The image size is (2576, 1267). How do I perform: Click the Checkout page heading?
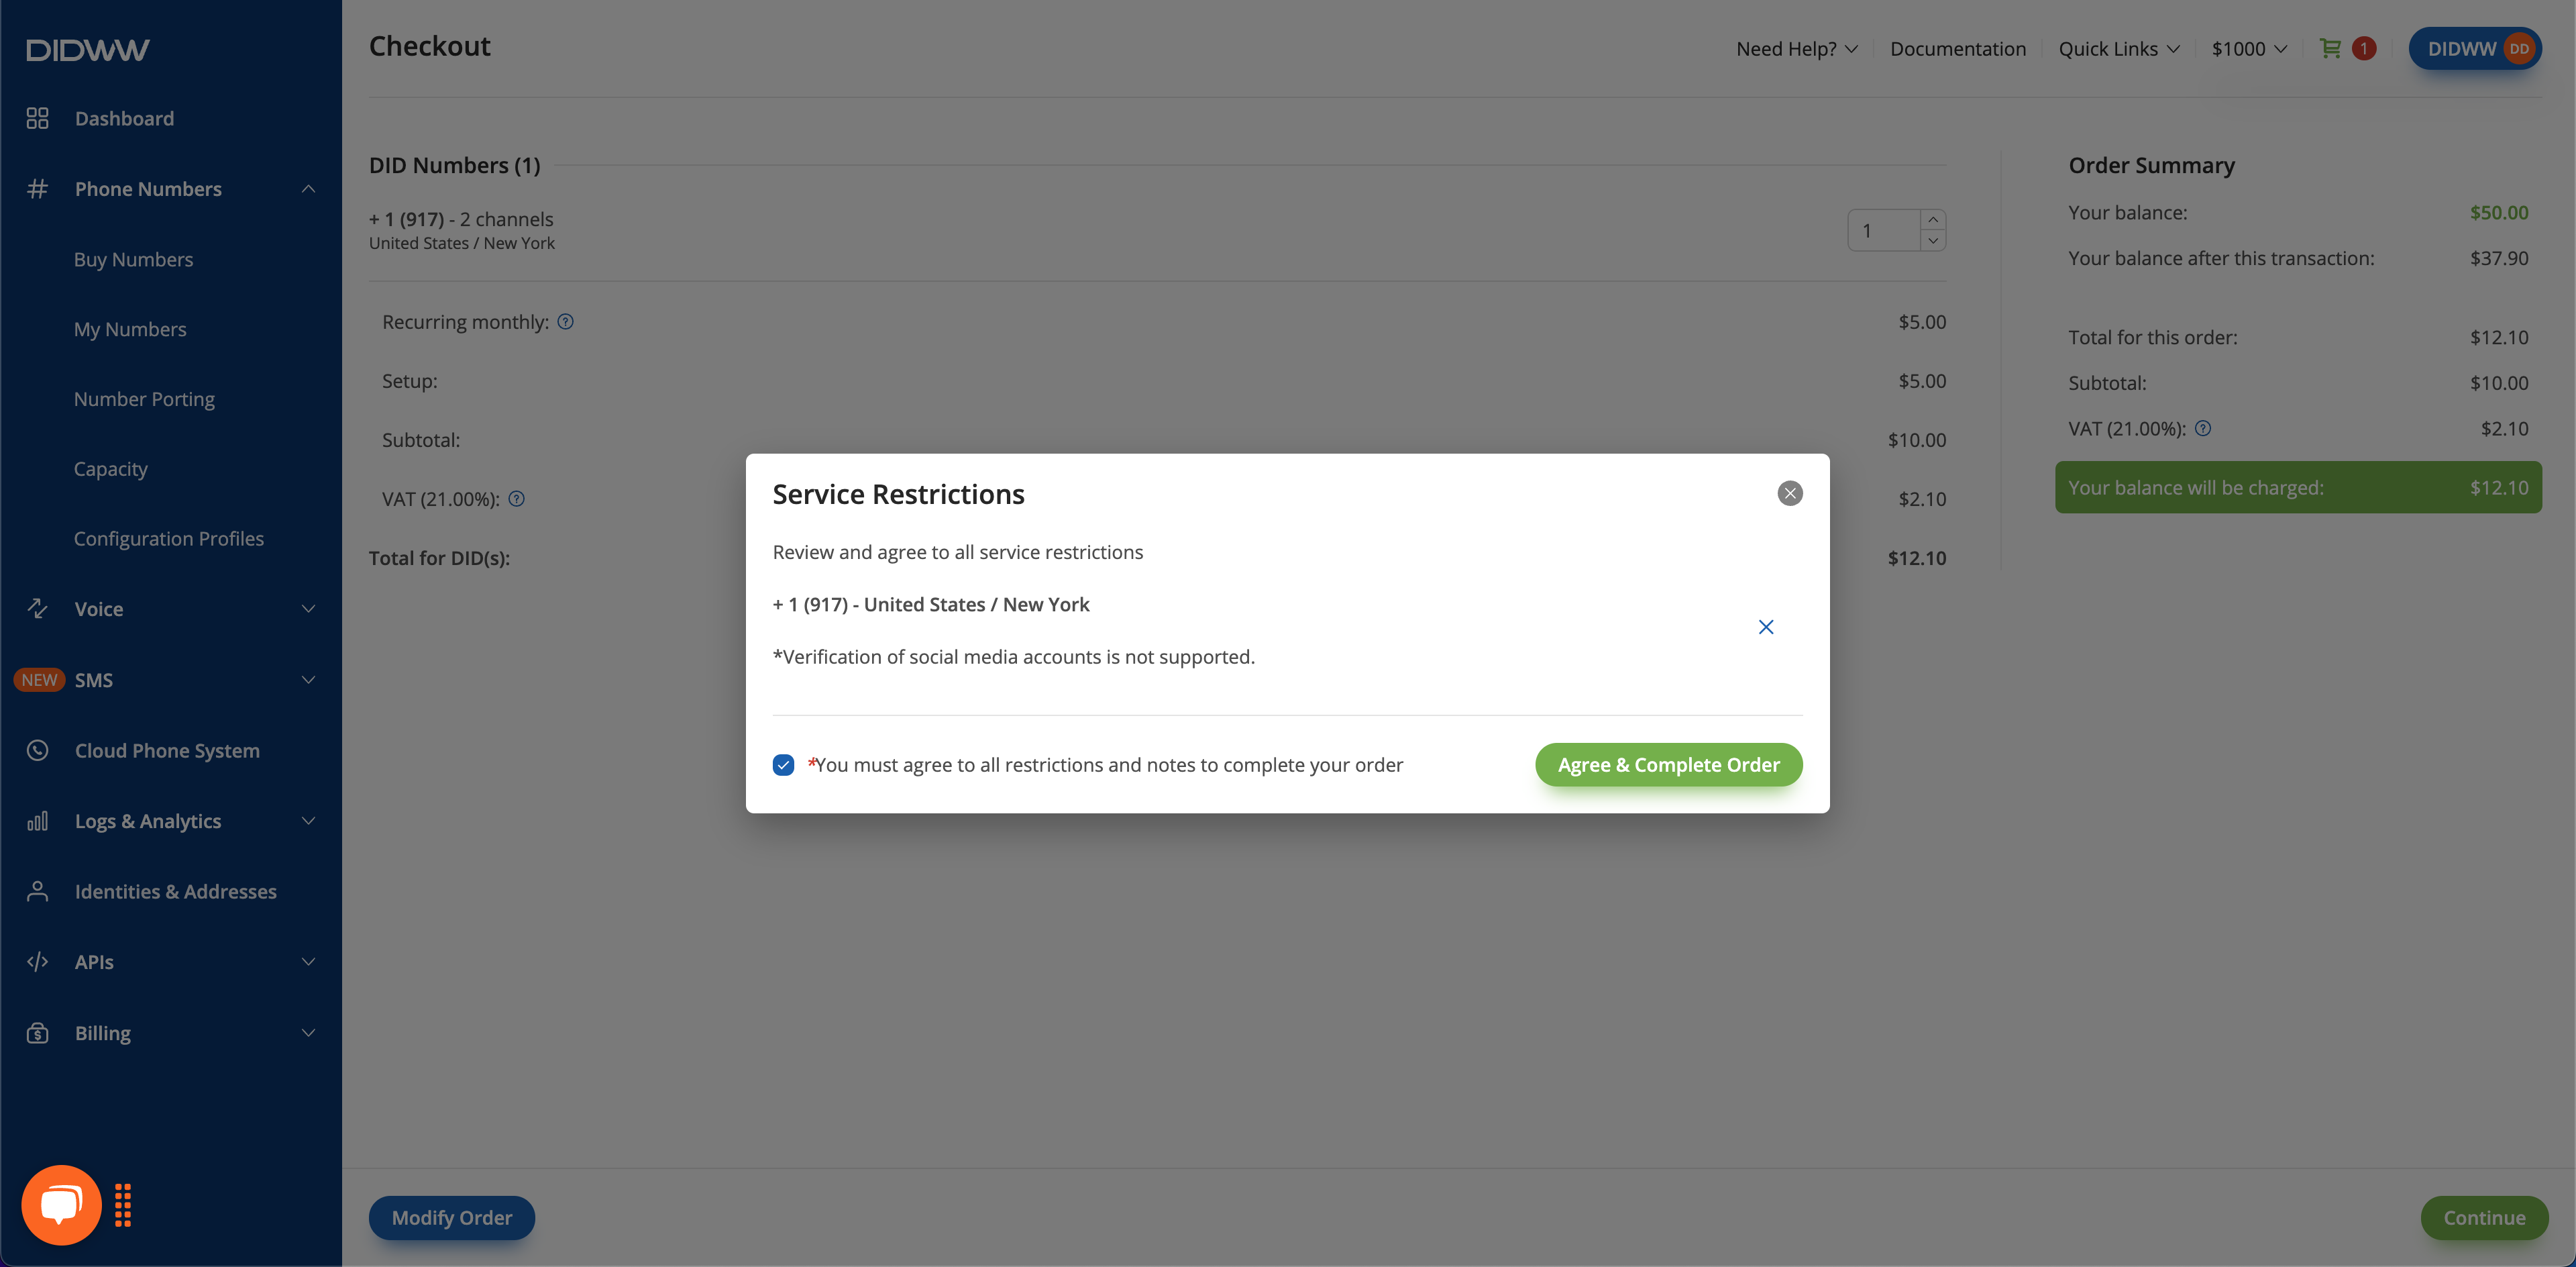tap(430, 46)
